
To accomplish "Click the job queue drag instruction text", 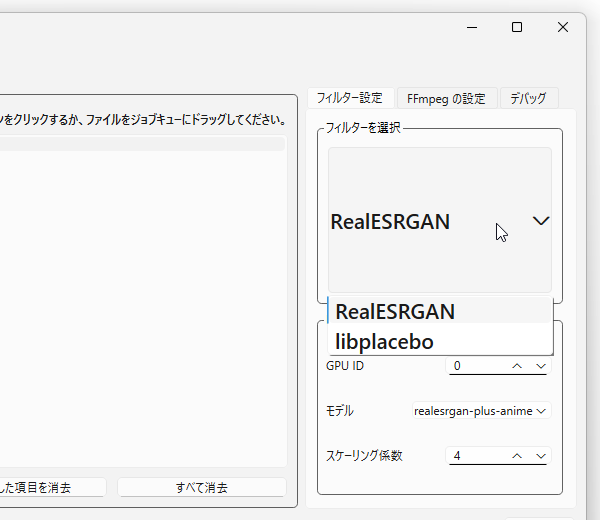I will click(x=143, y=120).
